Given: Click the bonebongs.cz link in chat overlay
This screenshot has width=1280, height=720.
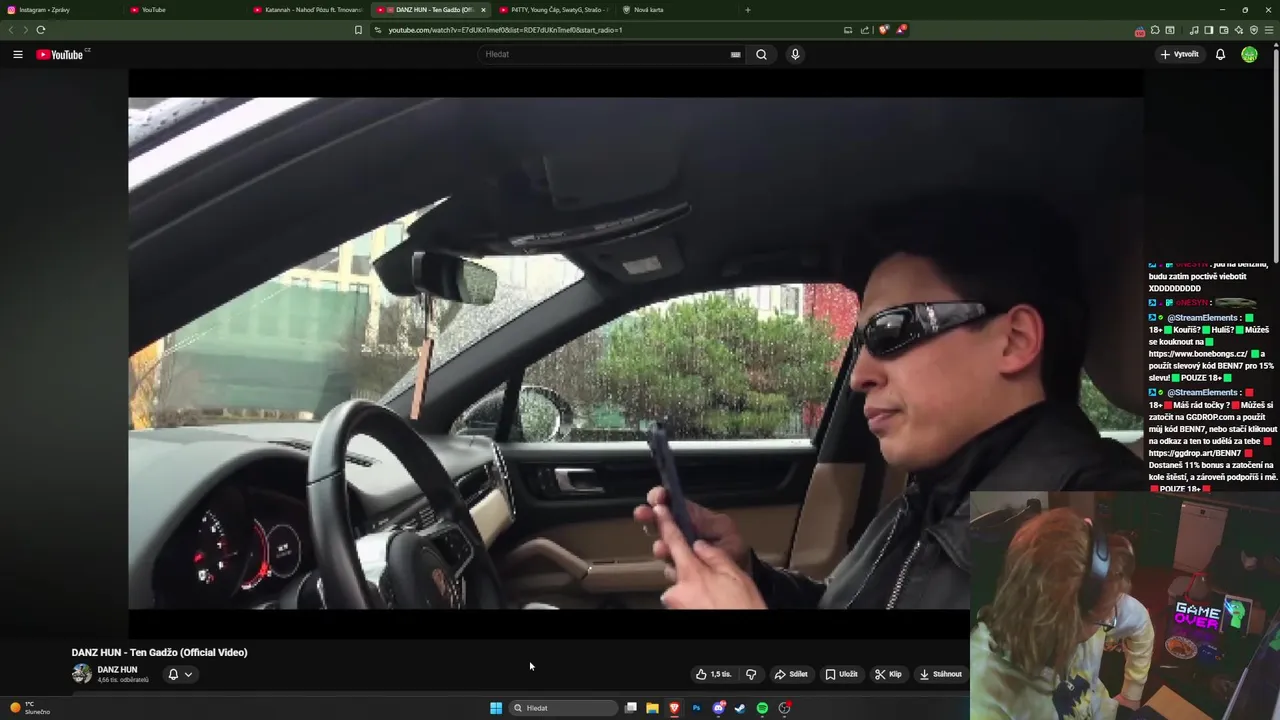Looking at the screenshot, I should click(x=1198, y=354).
